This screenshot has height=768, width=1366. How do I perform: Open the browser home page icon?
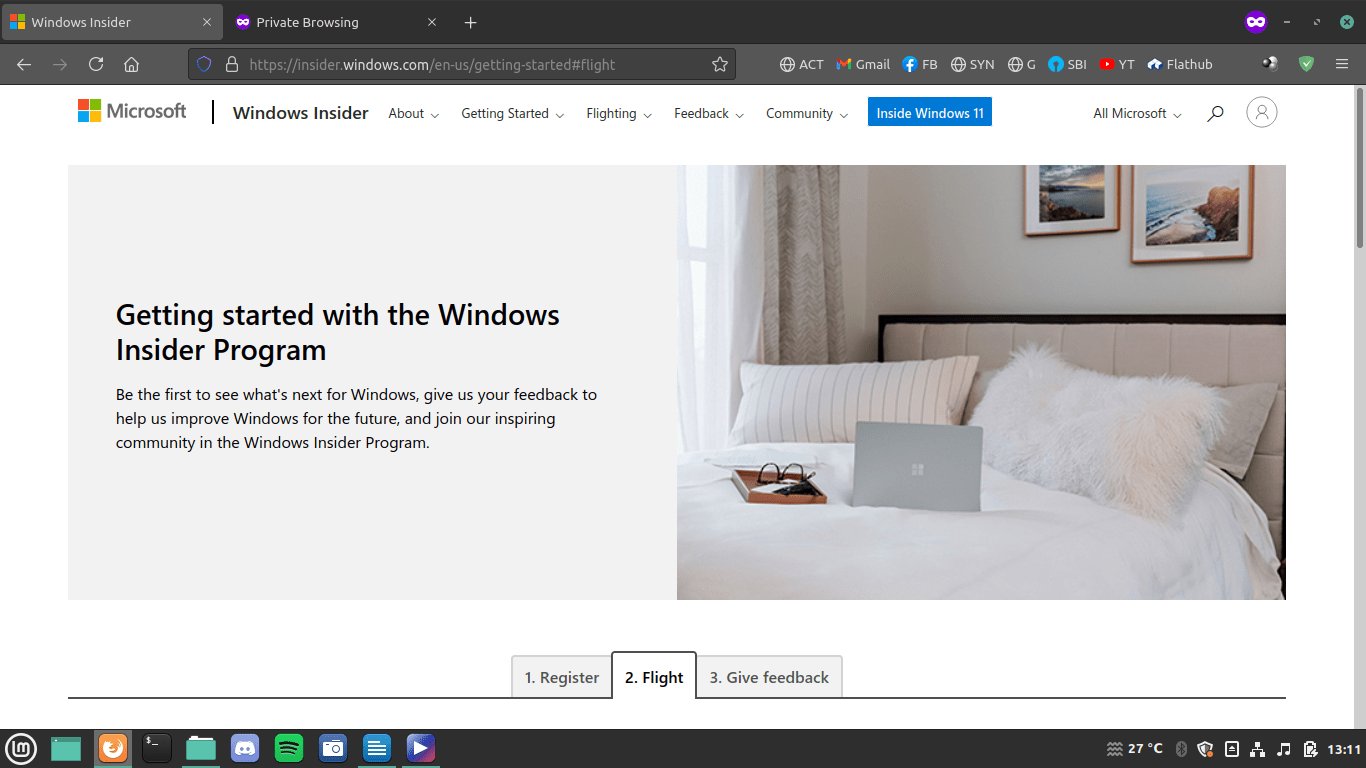(x=131, y=64)
